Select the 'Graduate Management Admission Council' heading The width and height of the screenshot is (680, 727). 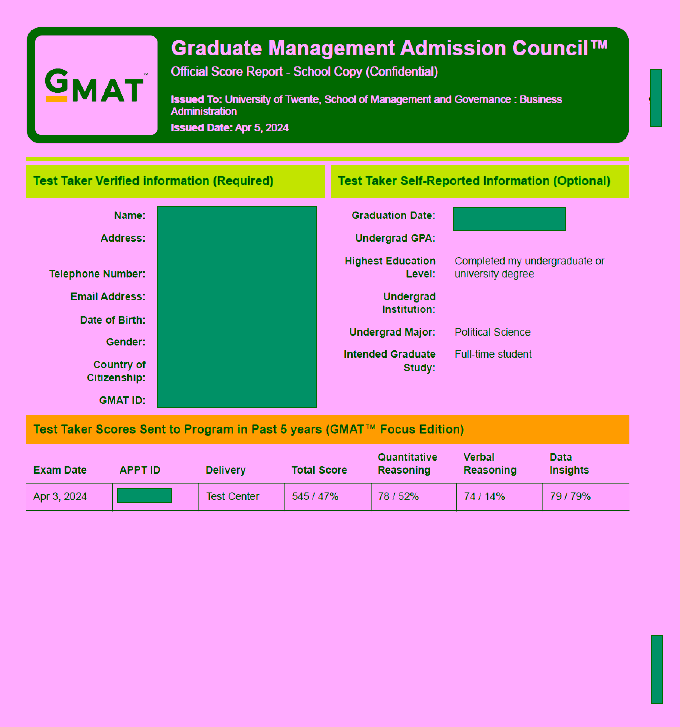389,48
